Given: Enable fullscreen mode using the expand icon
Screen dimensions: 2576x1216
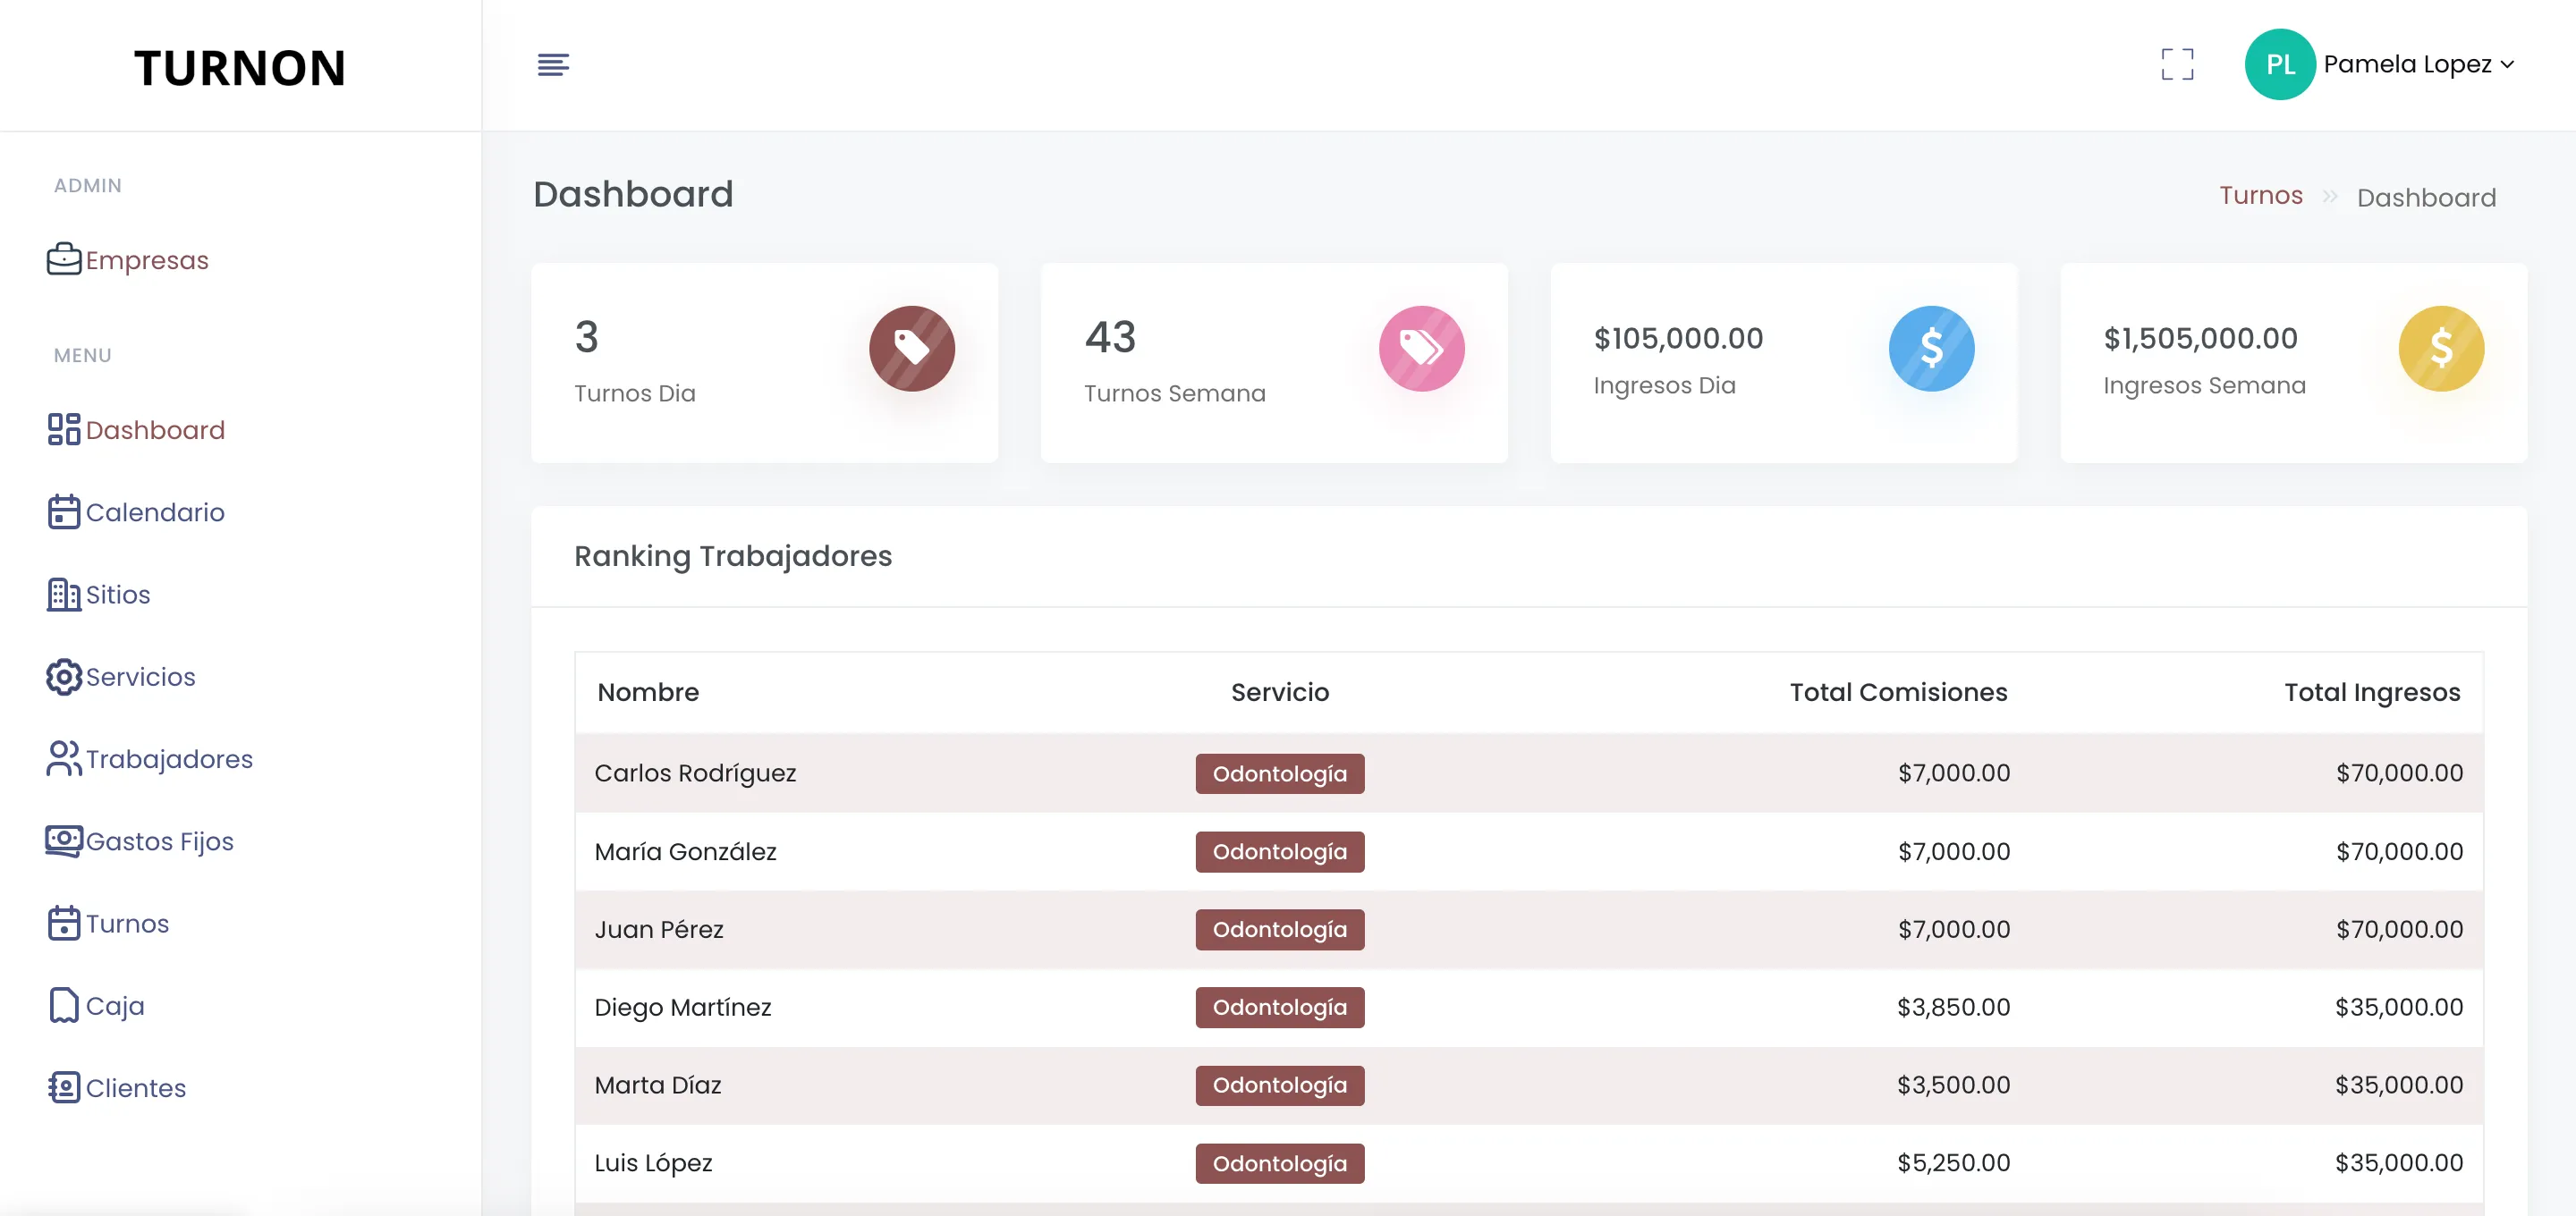Looking at the screenshot, I should [2176, 64].
